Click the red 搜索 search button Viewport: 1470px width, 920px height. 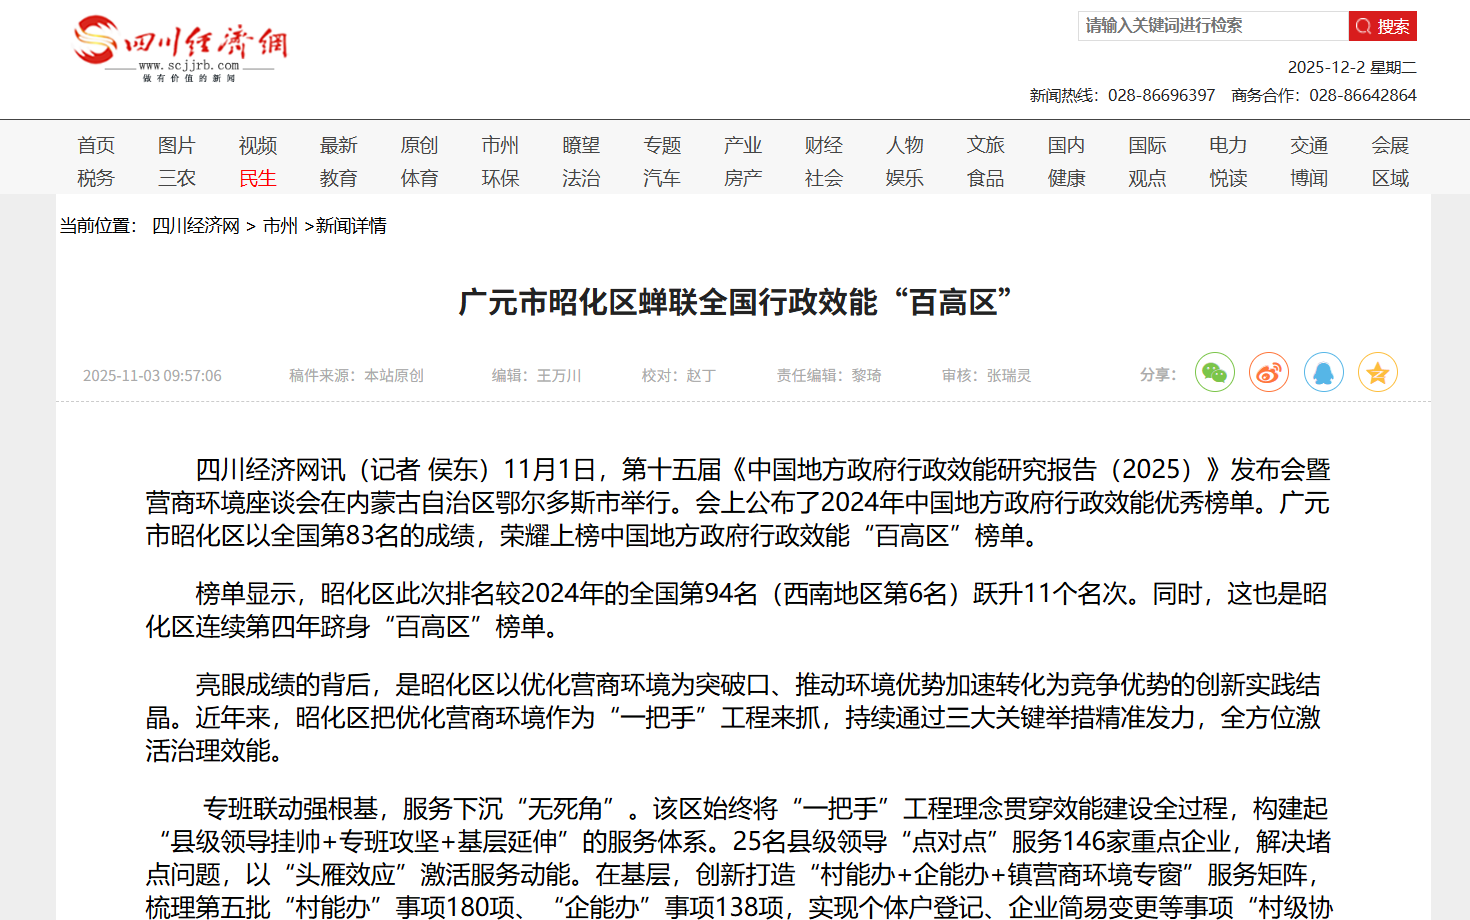pyautogui.click(x=1382, y=26)
